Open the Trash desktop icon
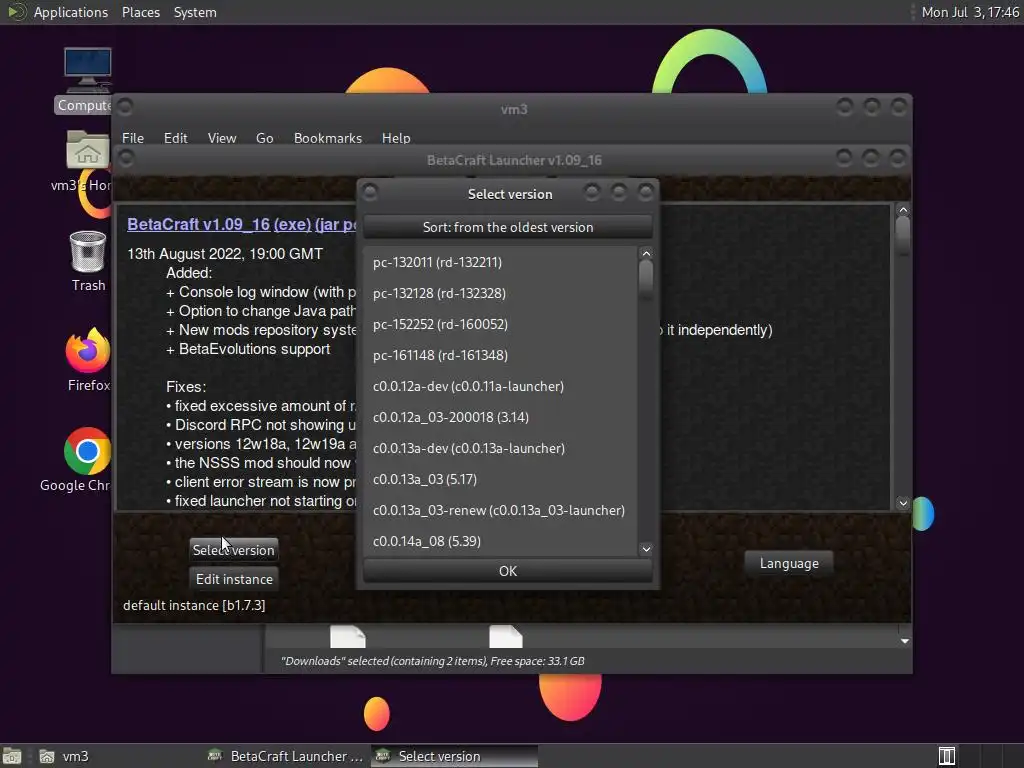1024x768 pixels. 88,261
